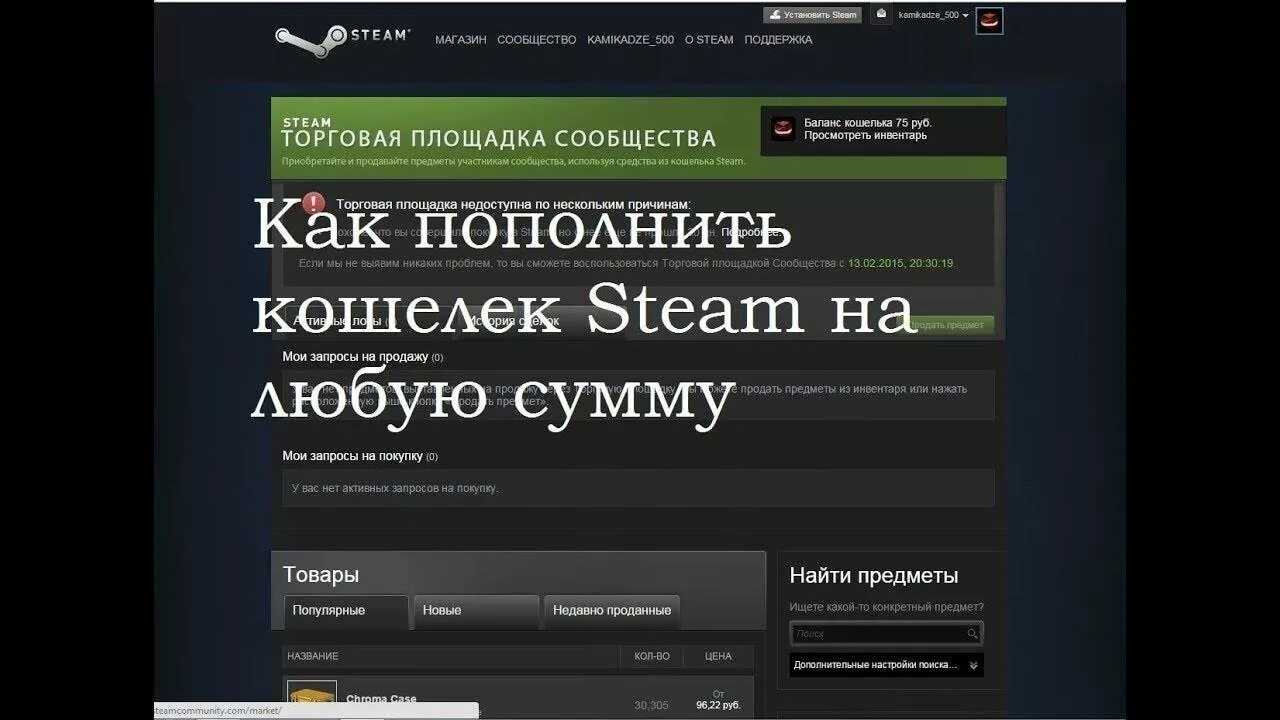Click the КОЛ-ВО column header

click(652, 656)
